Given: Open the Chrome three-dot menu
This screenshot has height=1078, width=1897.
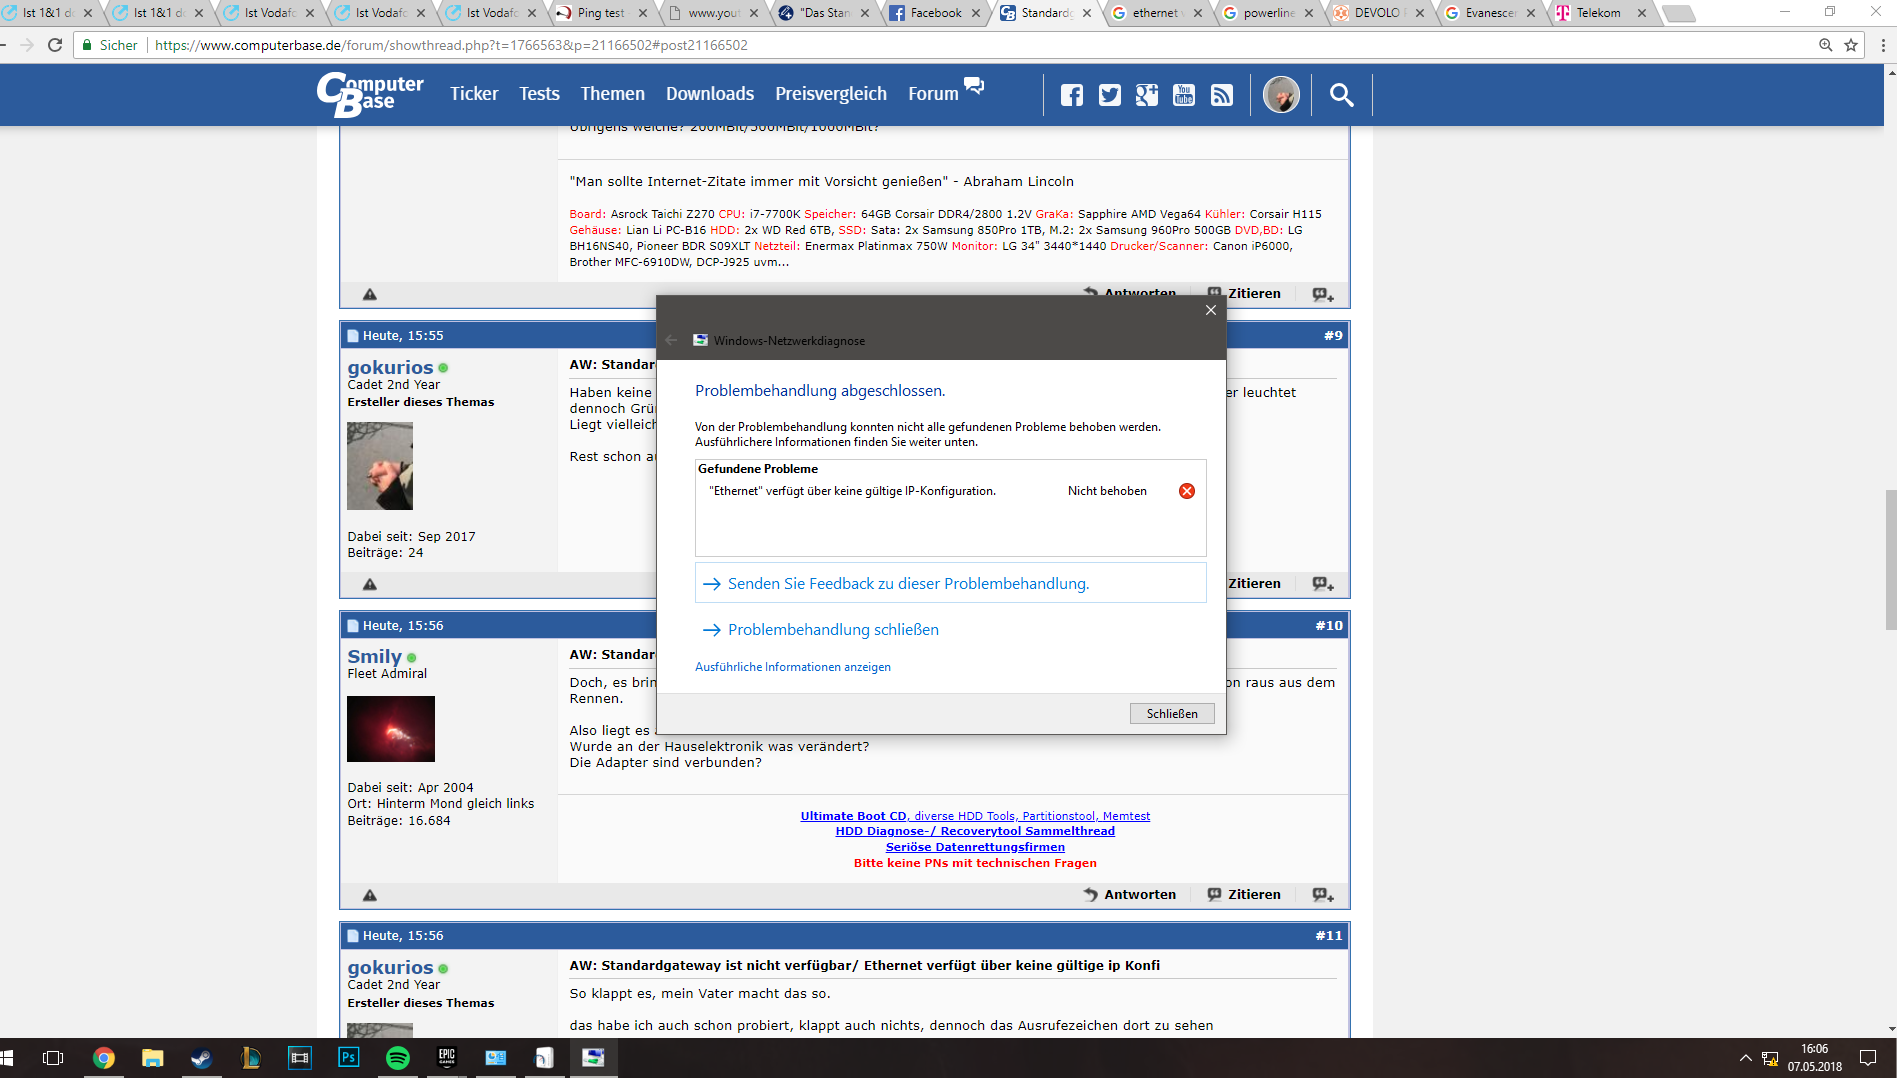Looking at the screenshot, I should (x=1883, y=45).
